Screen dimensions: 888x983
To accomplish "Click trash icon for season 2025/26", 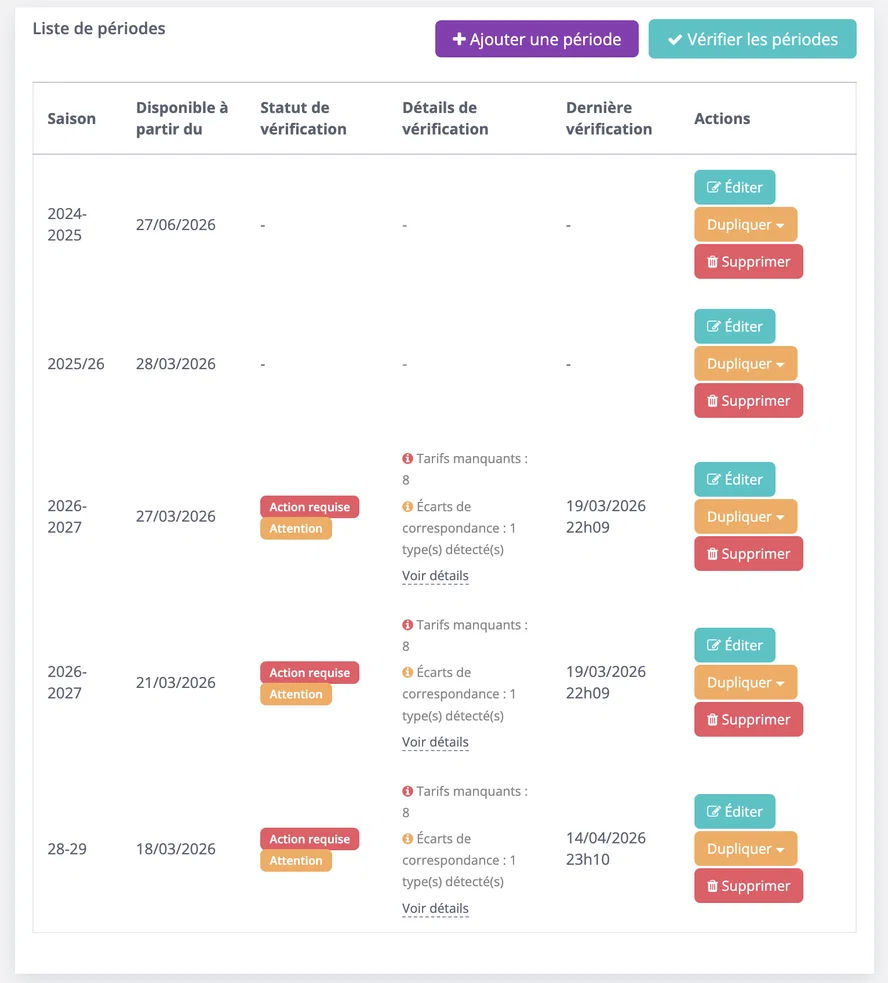I will pyautogui.click(x=712, y=401).
